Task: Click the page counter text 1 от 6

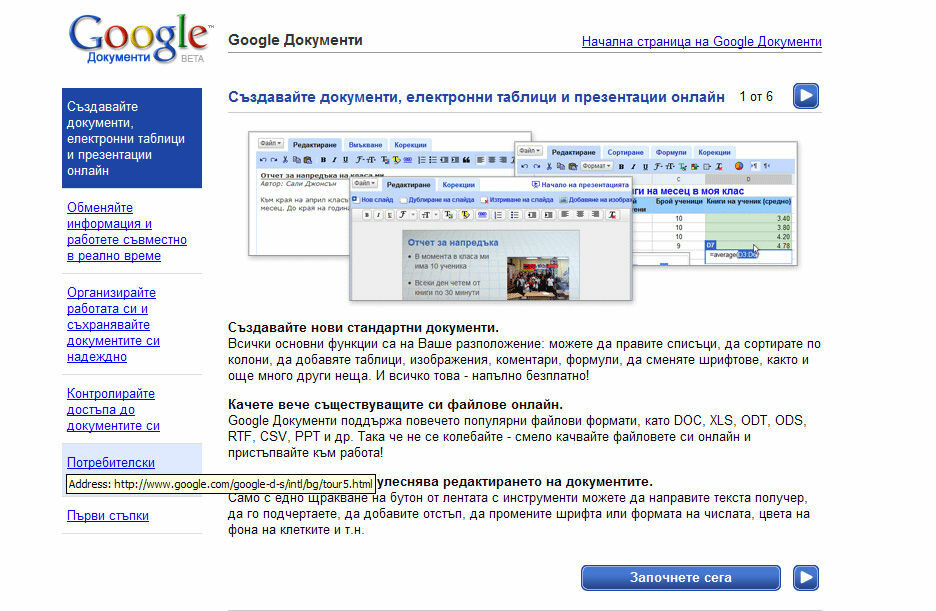Action: click(x=756, y=97)
